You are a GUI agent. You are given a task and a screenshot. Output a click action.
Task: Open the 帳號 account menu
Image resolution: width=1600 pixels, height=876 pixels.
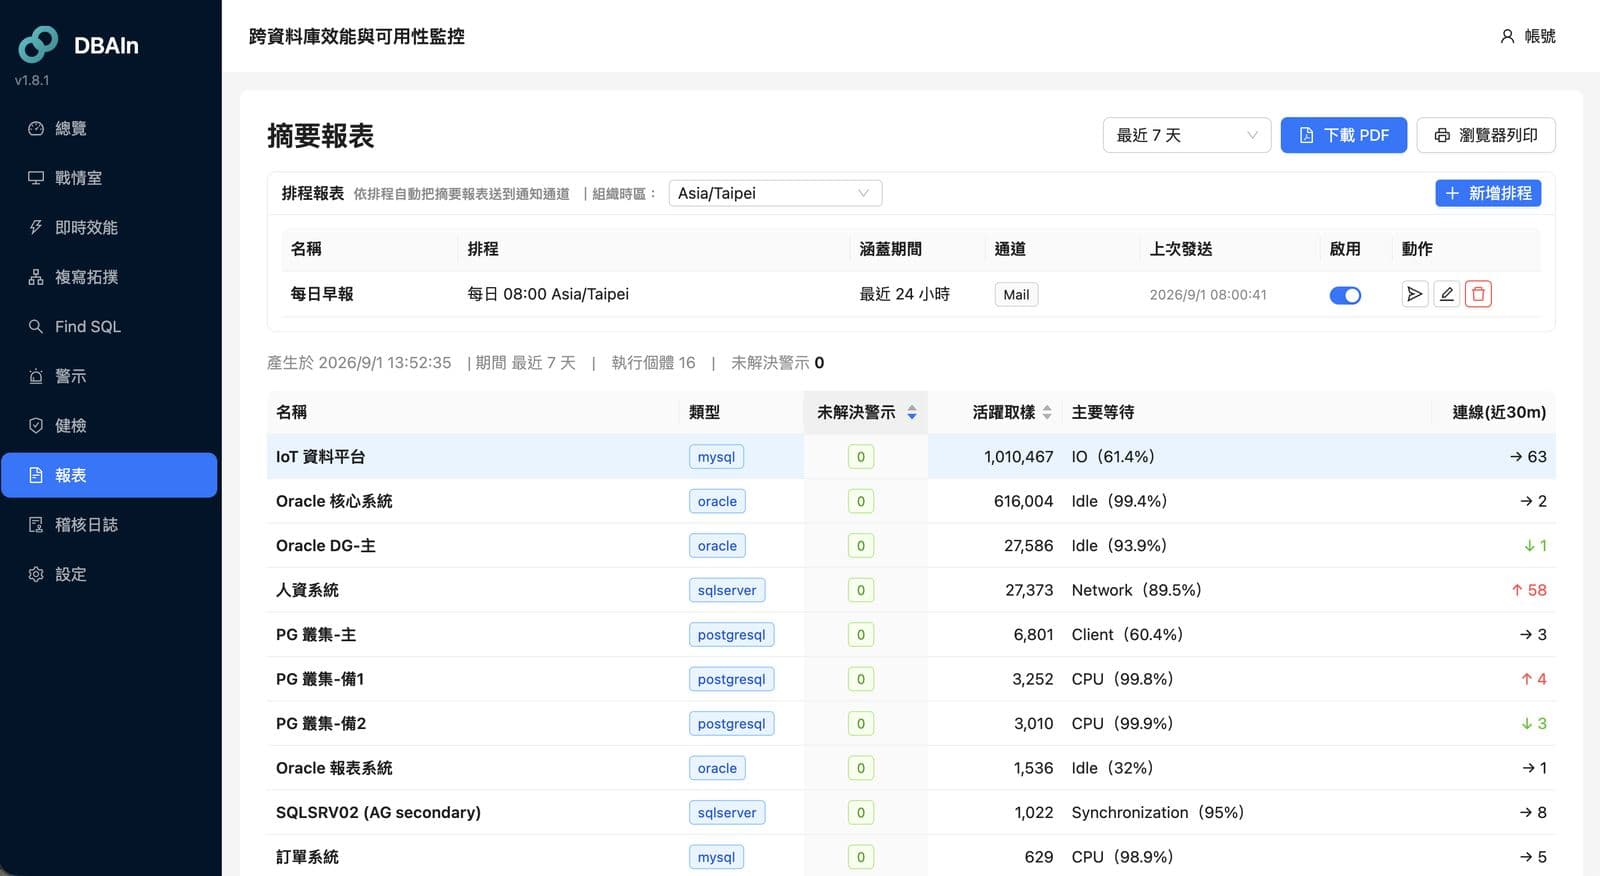(x=1527, y=36)
